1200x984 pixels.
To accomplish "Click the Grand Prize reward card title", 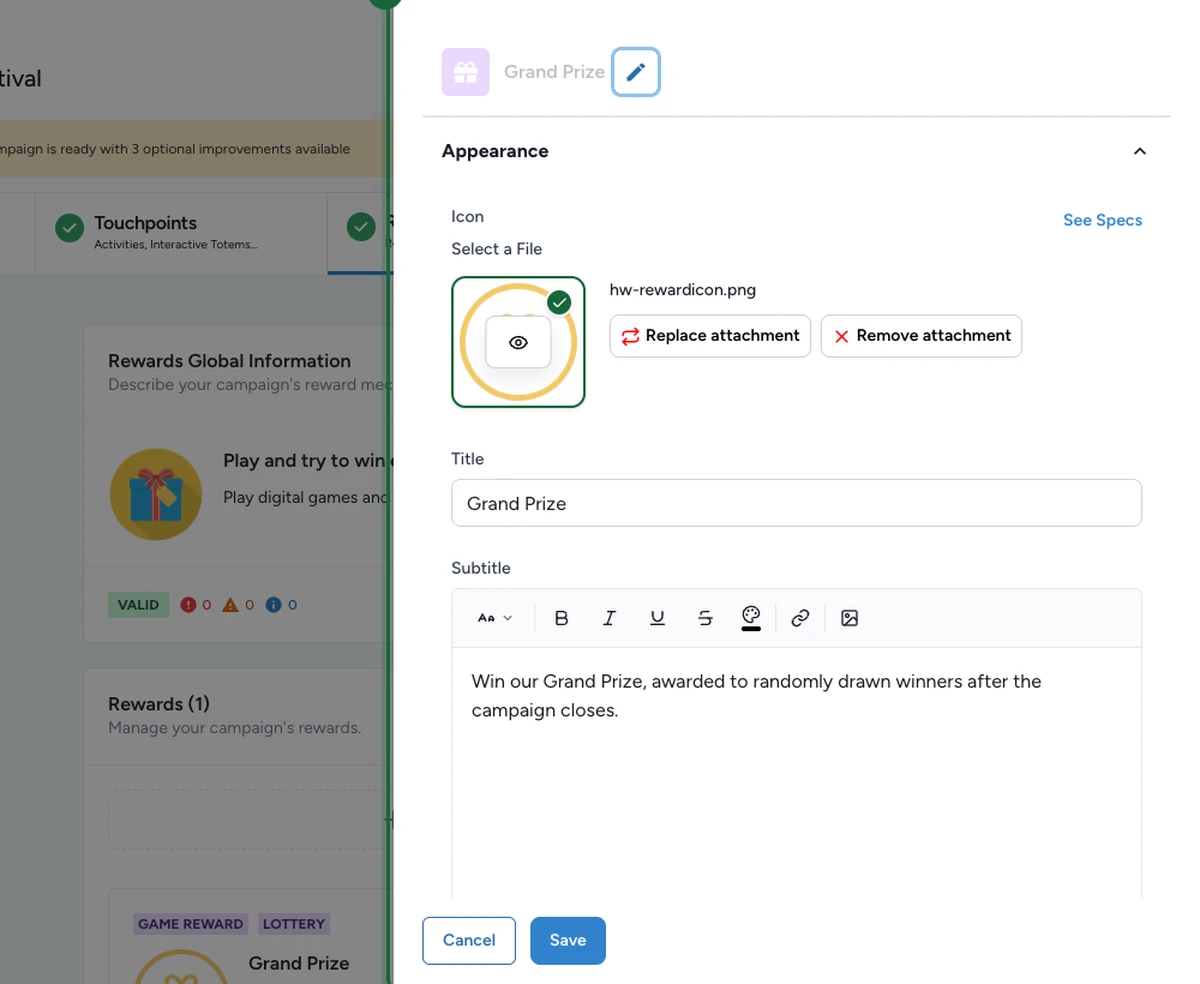I will tap(299, 963).
